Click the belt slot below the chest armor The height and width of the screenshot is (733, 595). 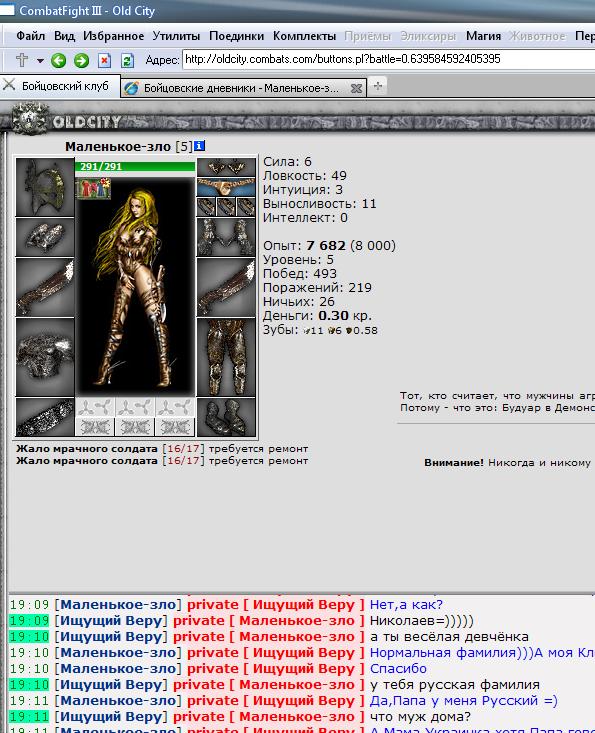(45, 417)
